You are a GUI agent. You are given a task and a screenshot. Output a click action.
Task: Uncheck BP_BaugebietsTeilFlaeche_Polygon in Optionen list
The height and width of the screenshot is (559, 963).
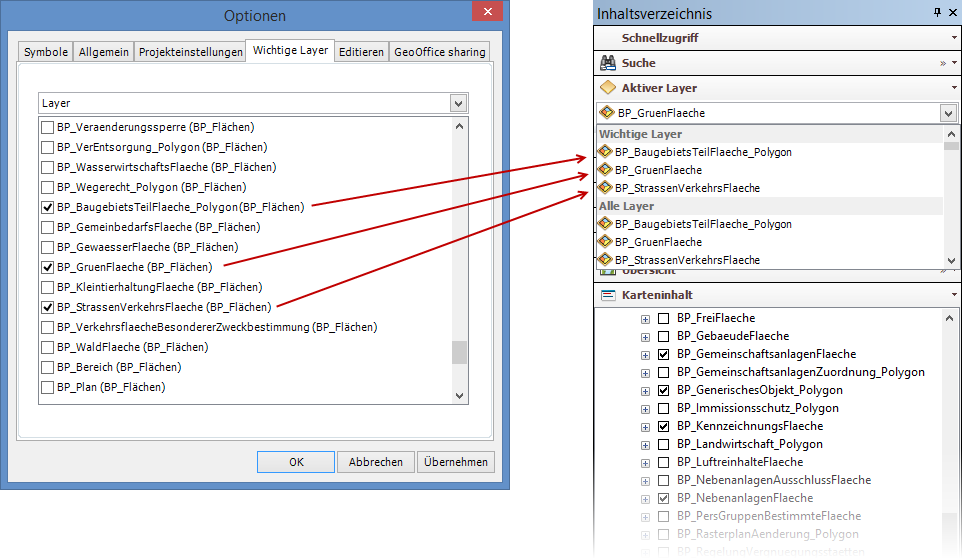[47, 208]
